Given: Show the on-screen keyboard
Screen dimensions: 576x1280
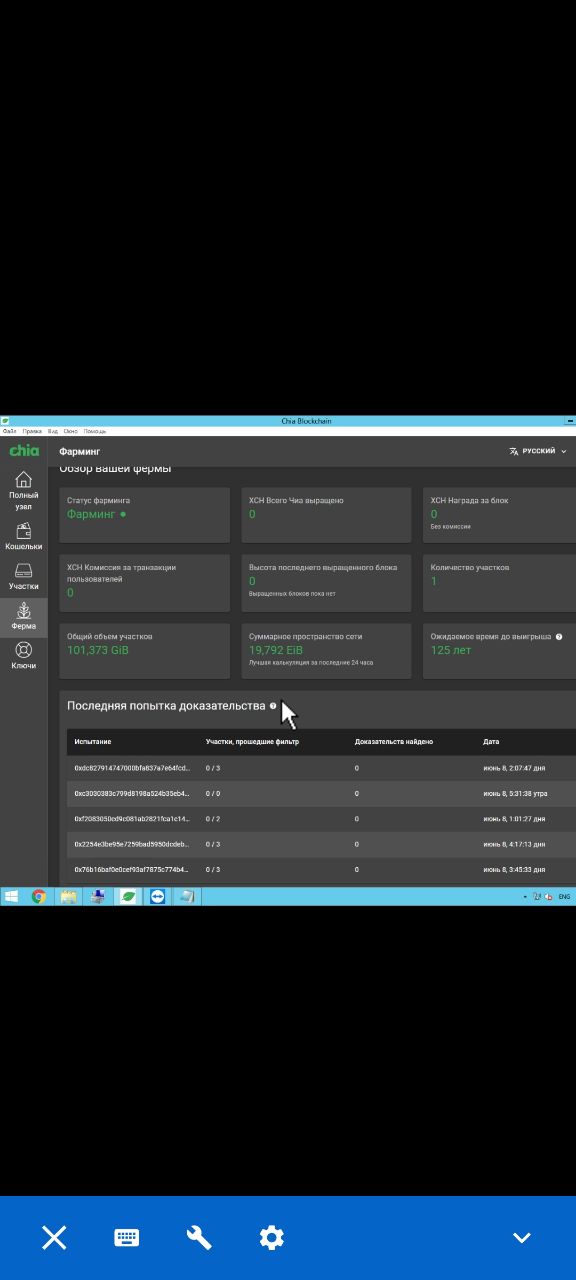Looking at the screenshot, I should pos(127,1238).
